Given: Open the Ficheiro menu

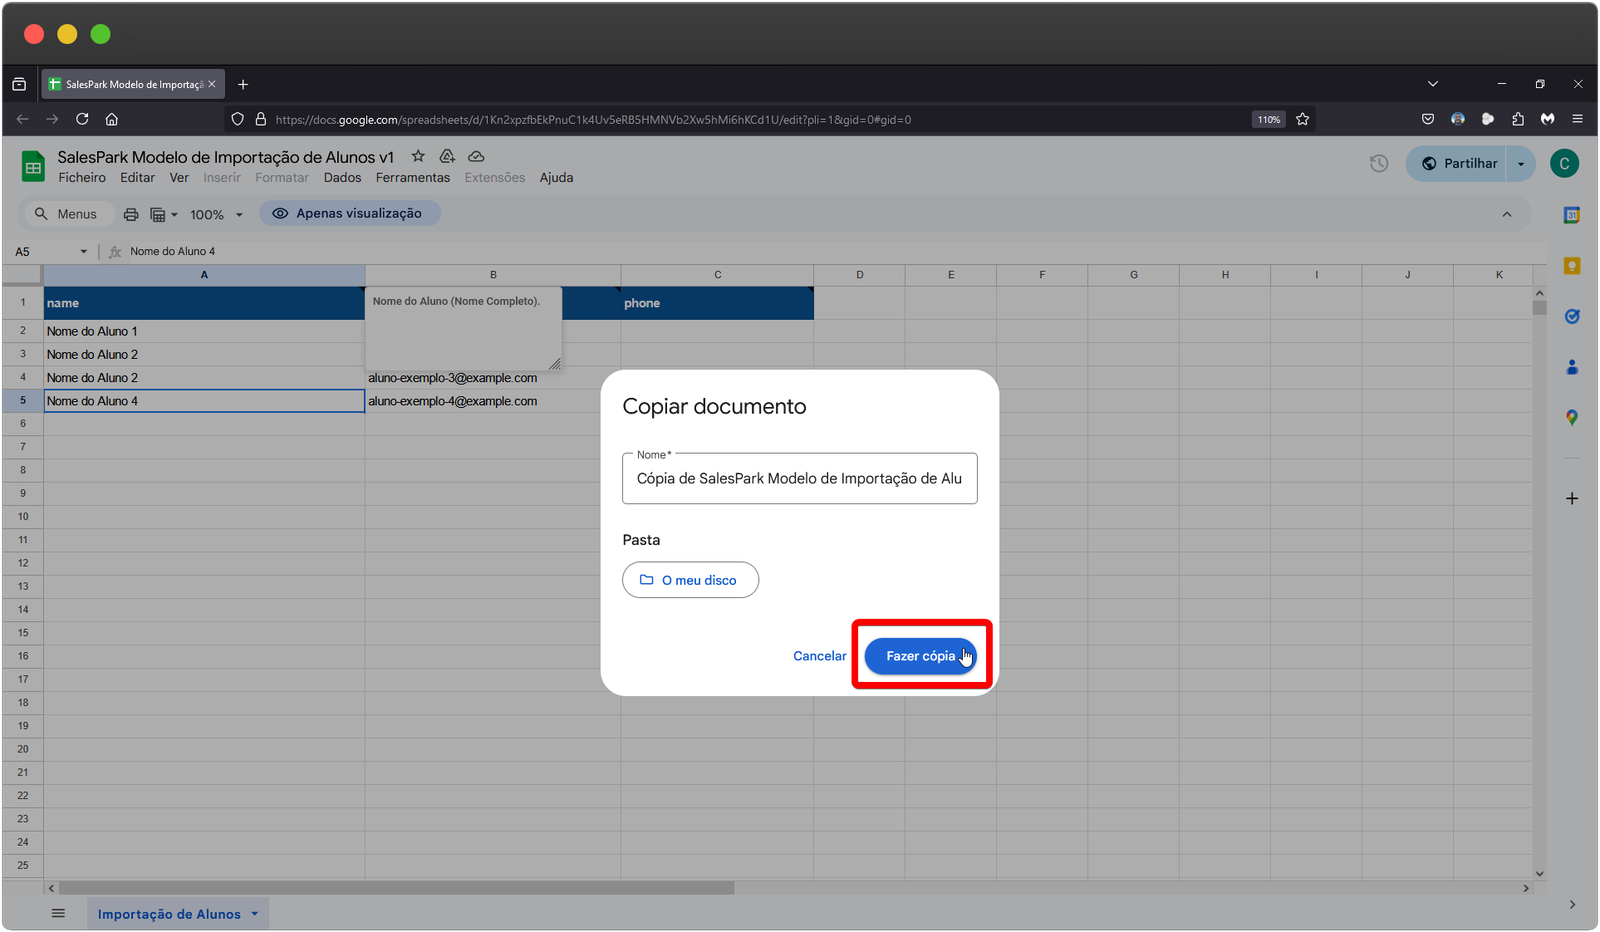Looking at the screenshot, I should pos(82,178).
